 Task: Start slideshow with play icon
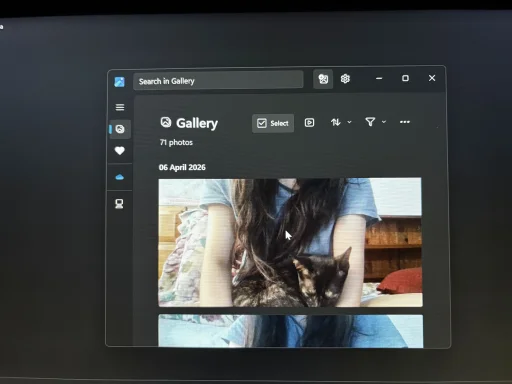(309, 123)
